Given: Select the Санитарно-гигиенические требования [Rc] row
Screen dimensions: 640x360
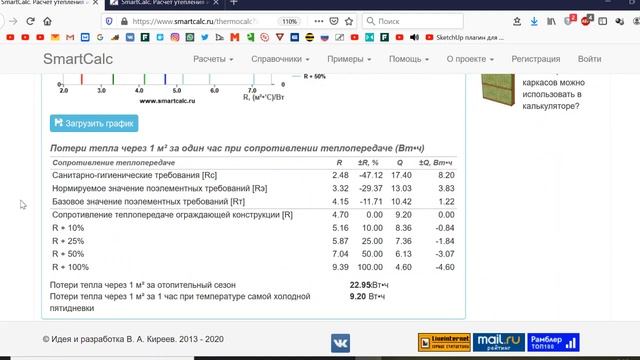Looking at the screenshot, I should tap(253, 175).
